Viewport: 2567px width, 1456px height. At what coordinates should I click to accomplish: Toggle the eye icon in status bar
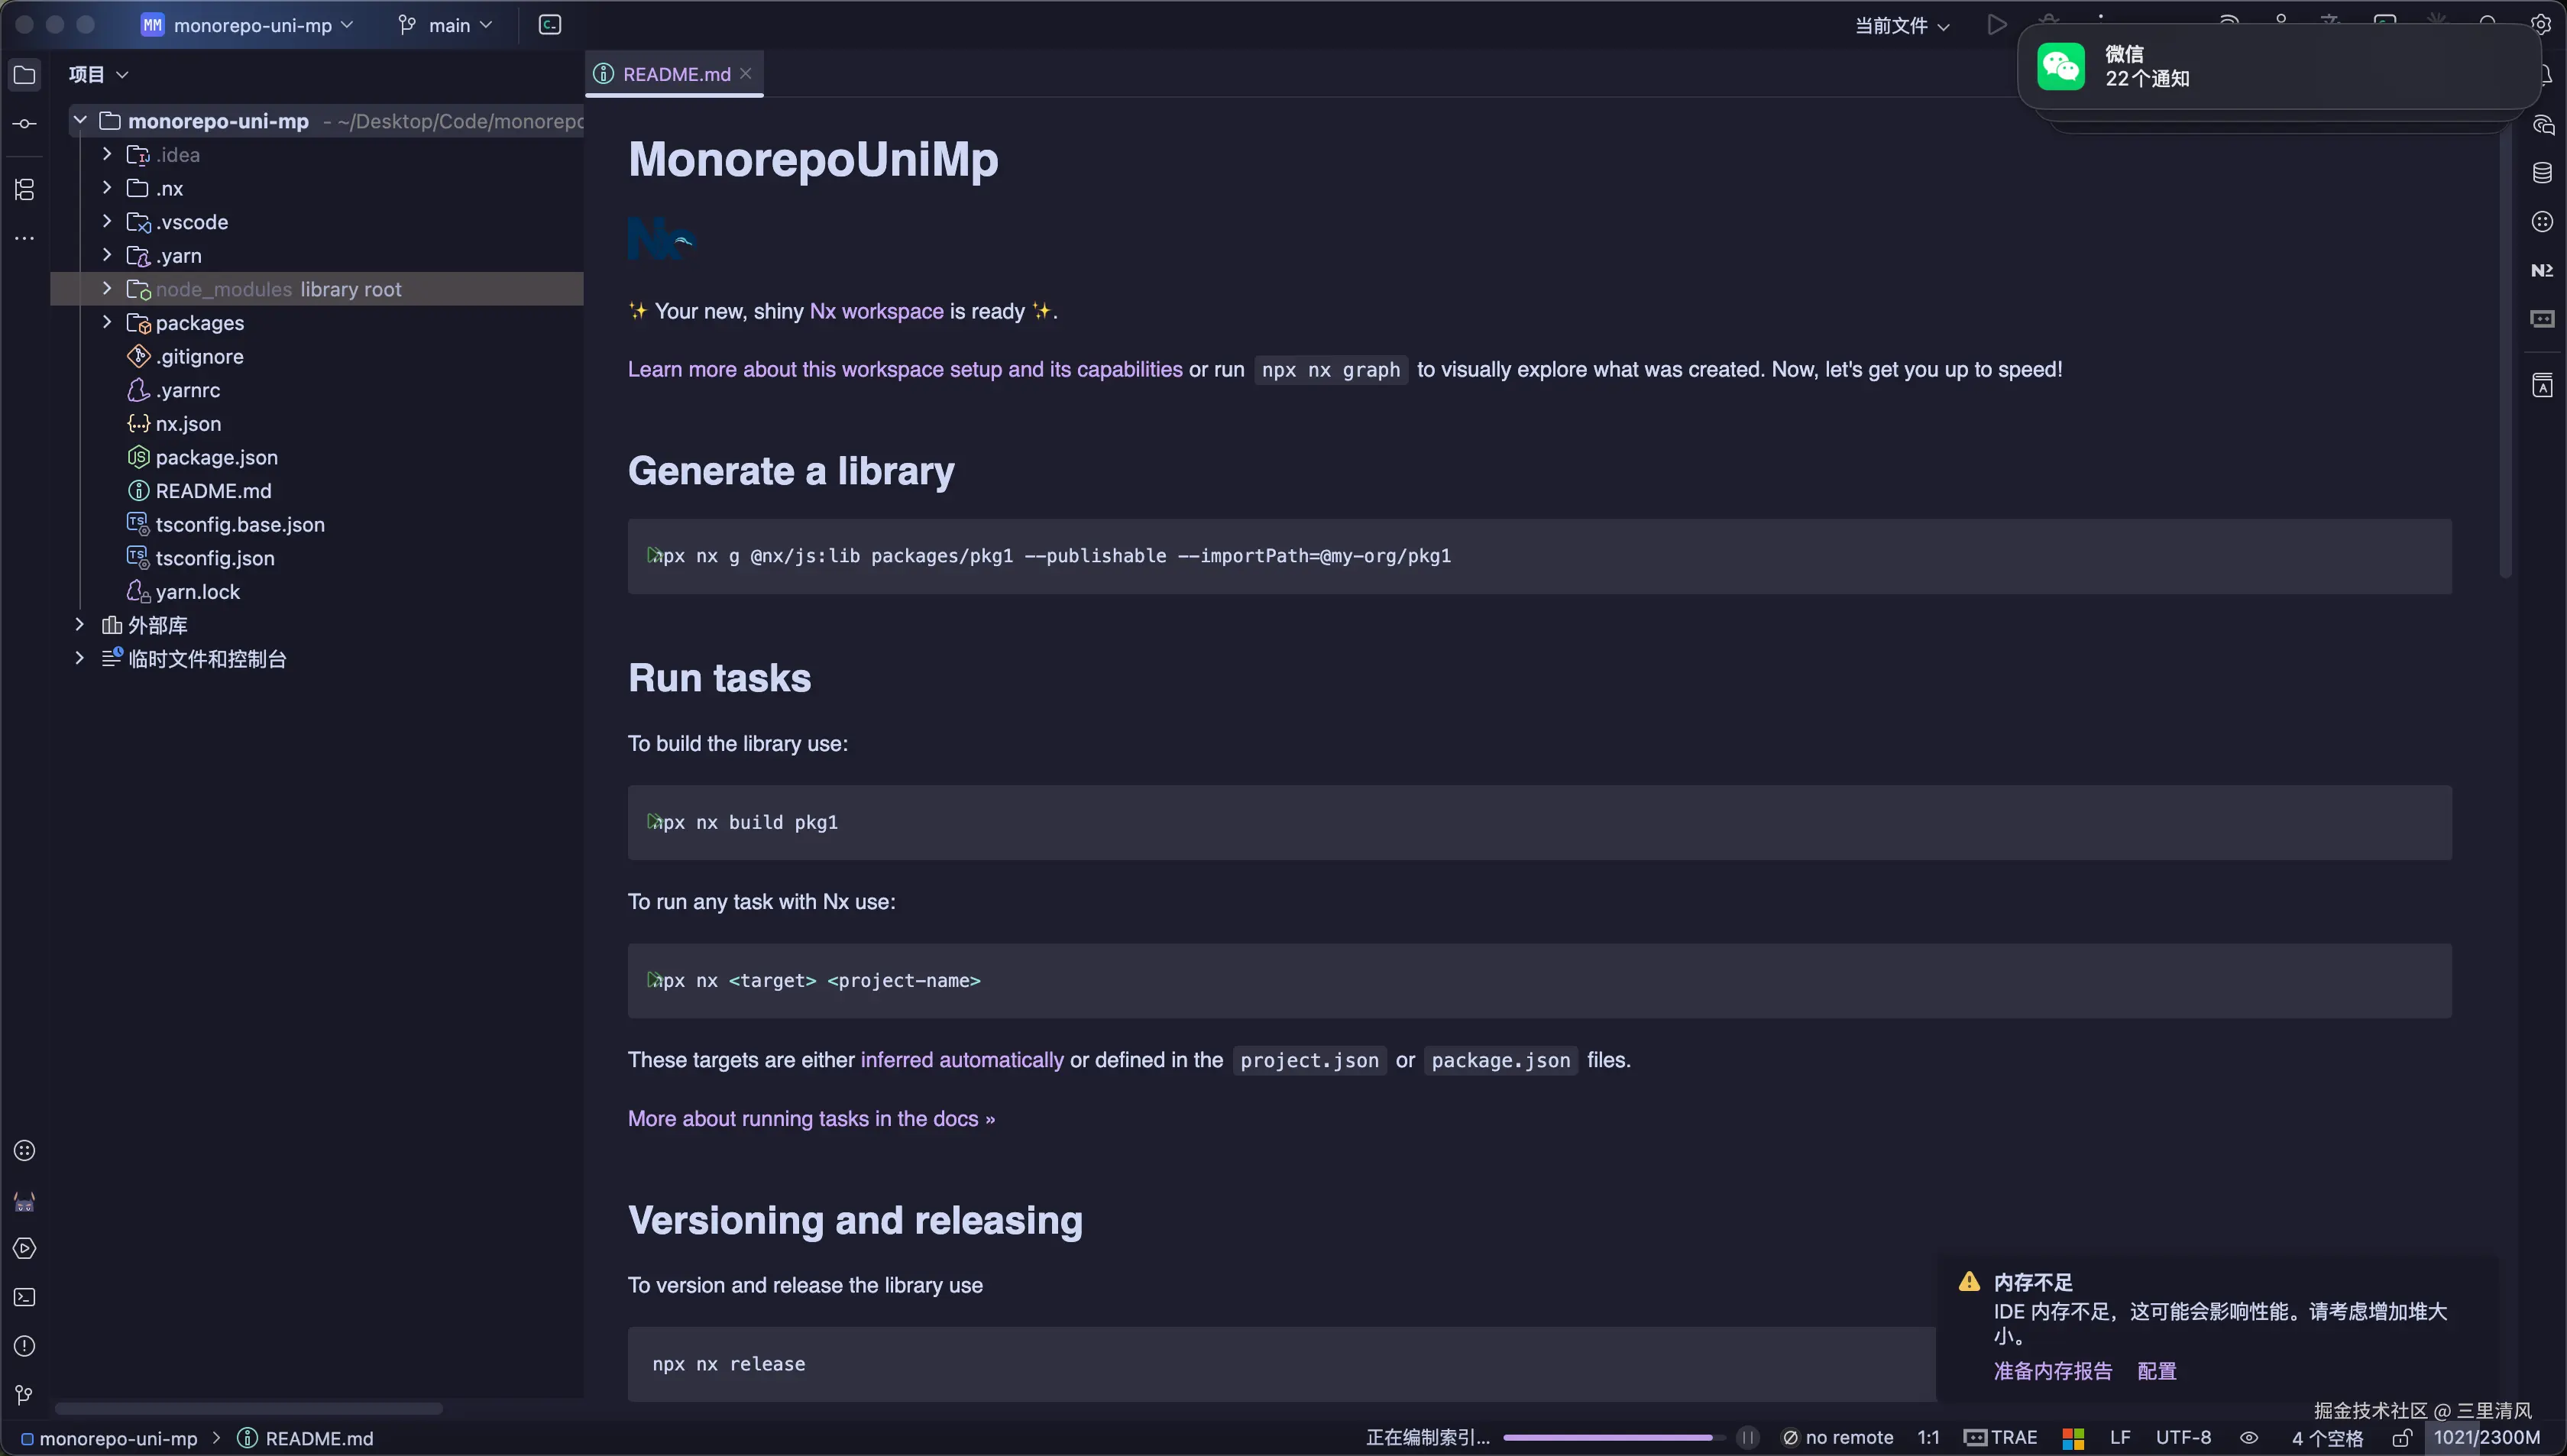coord(2249,1437)
